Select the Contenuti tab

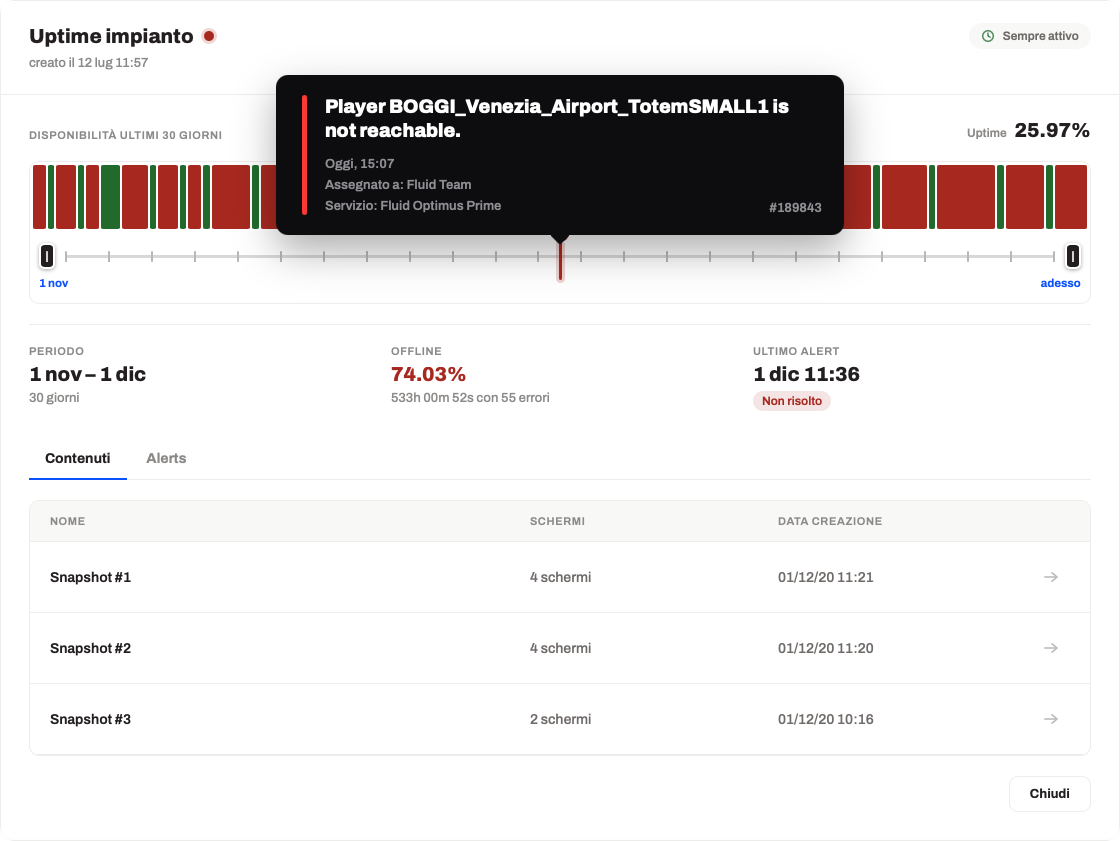coord(77,458)
